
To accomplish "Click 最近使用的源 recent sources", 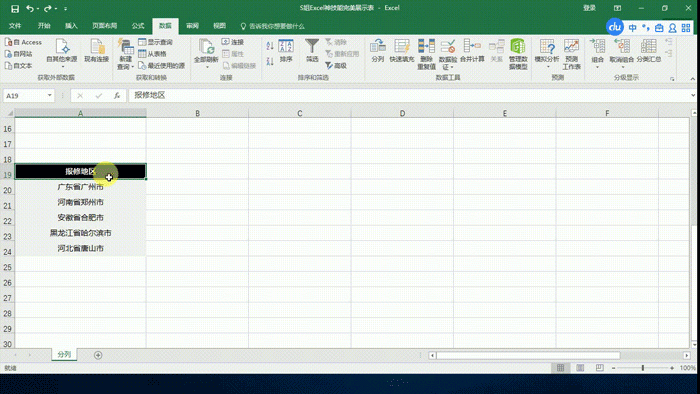I will point(161,66).
